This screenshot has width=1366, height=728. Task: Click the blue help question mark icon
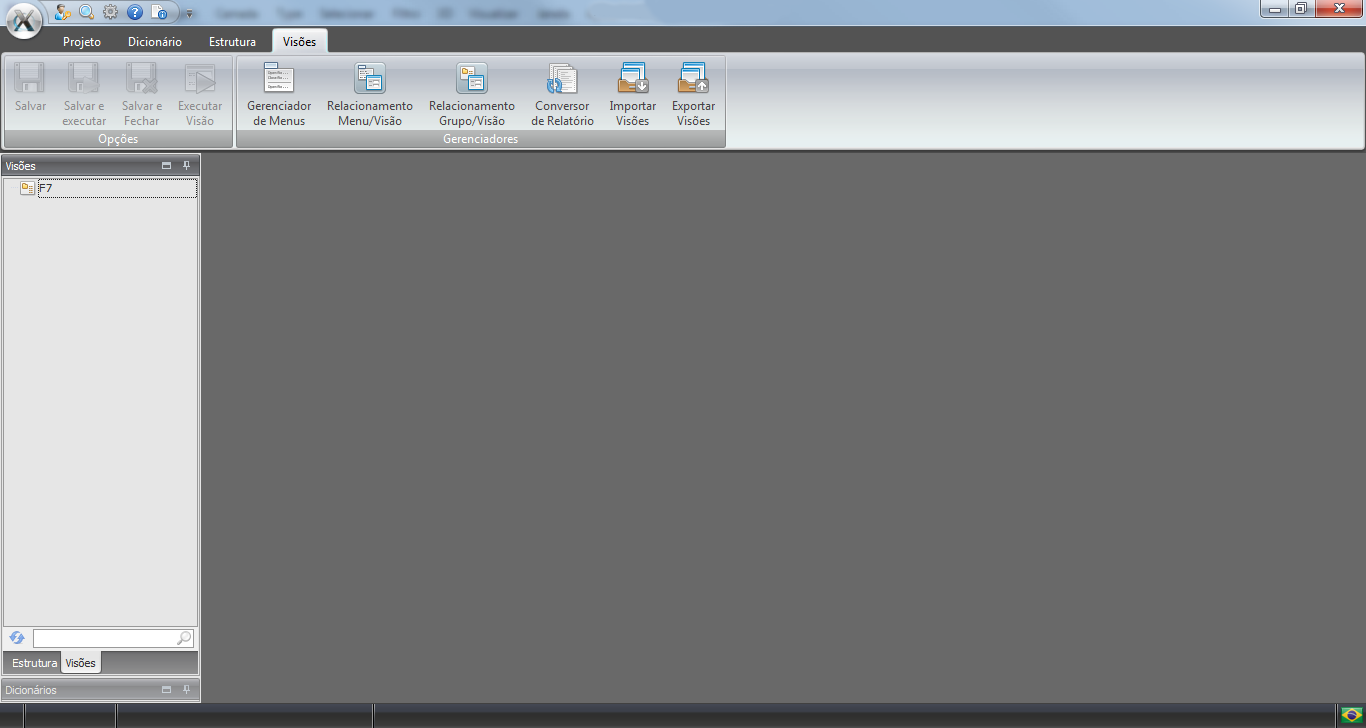tap(135, 12)
